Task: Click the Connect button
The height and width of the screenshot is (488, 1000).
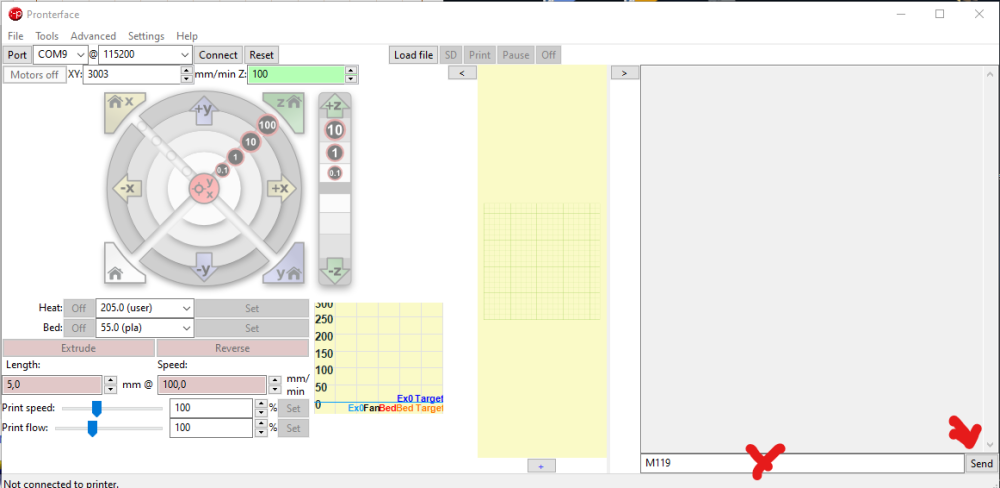Action: [218, 55]
